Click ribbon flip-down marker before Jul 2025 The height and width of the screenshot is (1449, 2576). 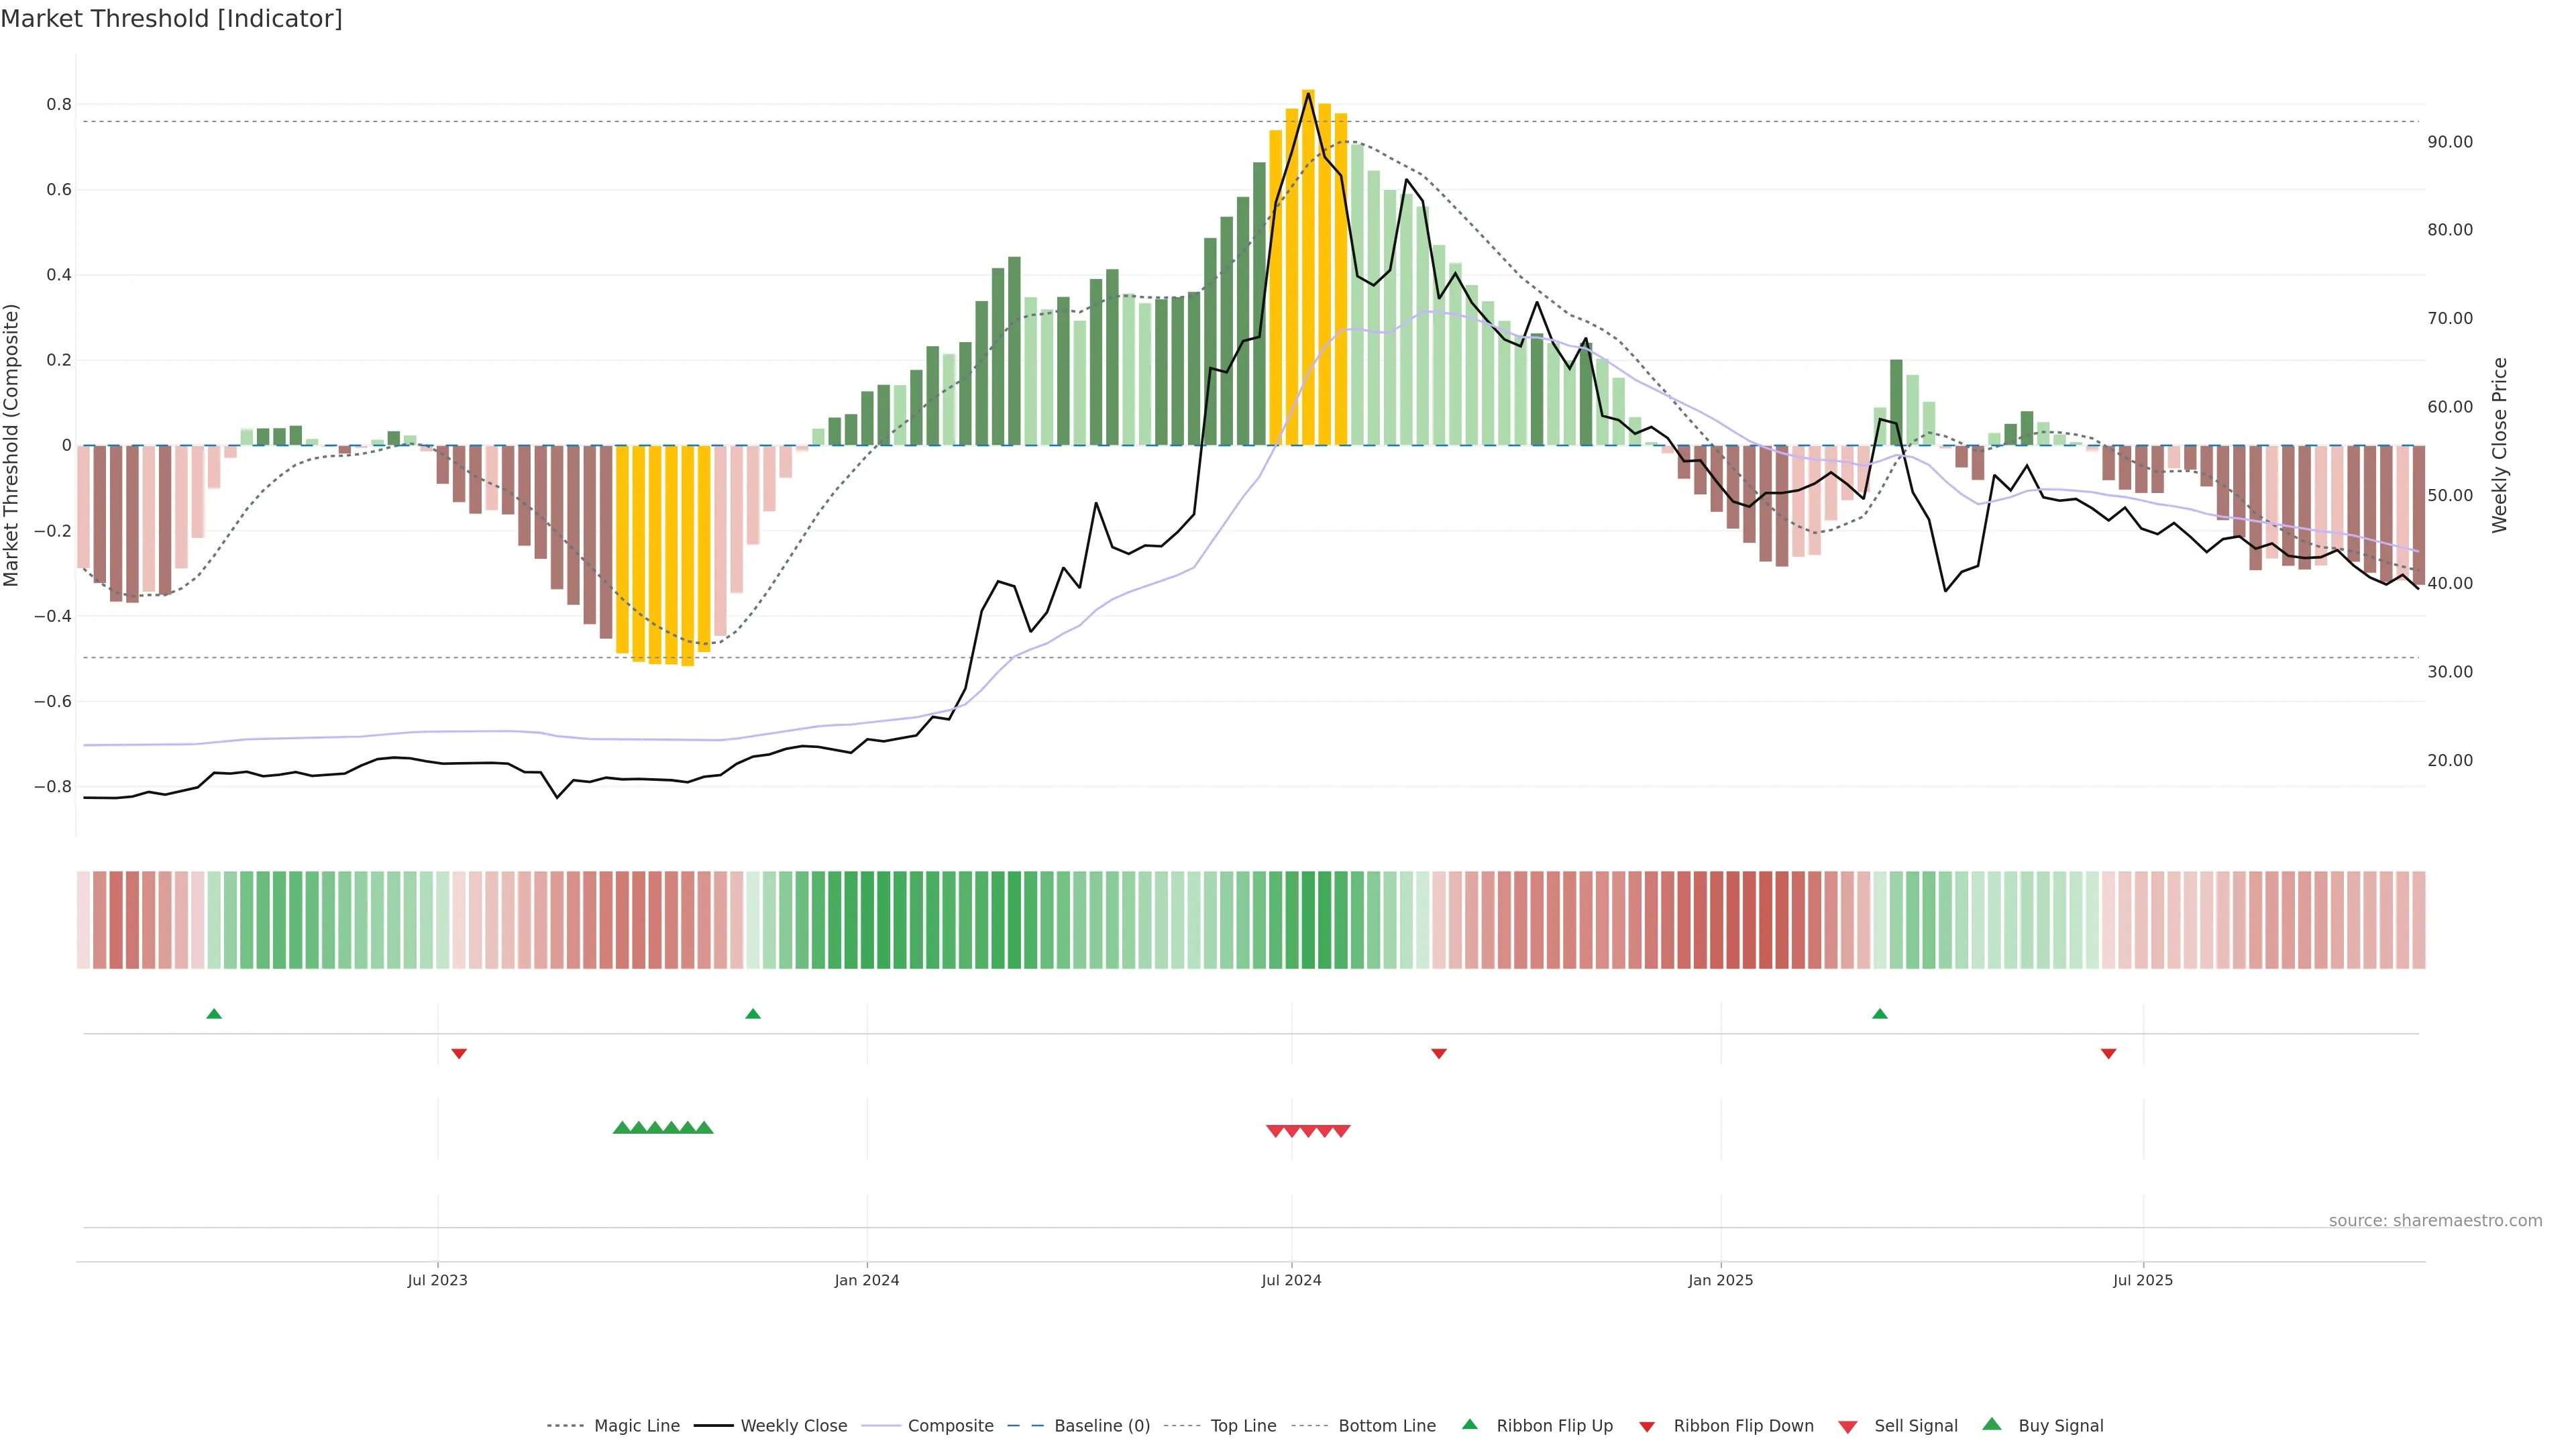click(2108, 1053)
